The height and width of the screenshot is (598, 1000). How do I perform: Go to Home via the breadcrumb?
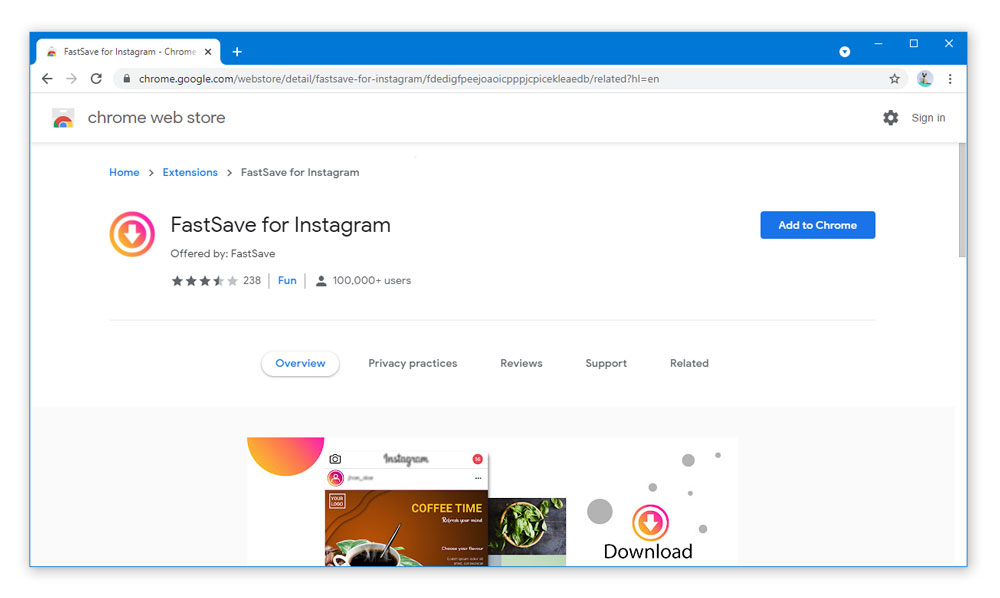point(124,172)
